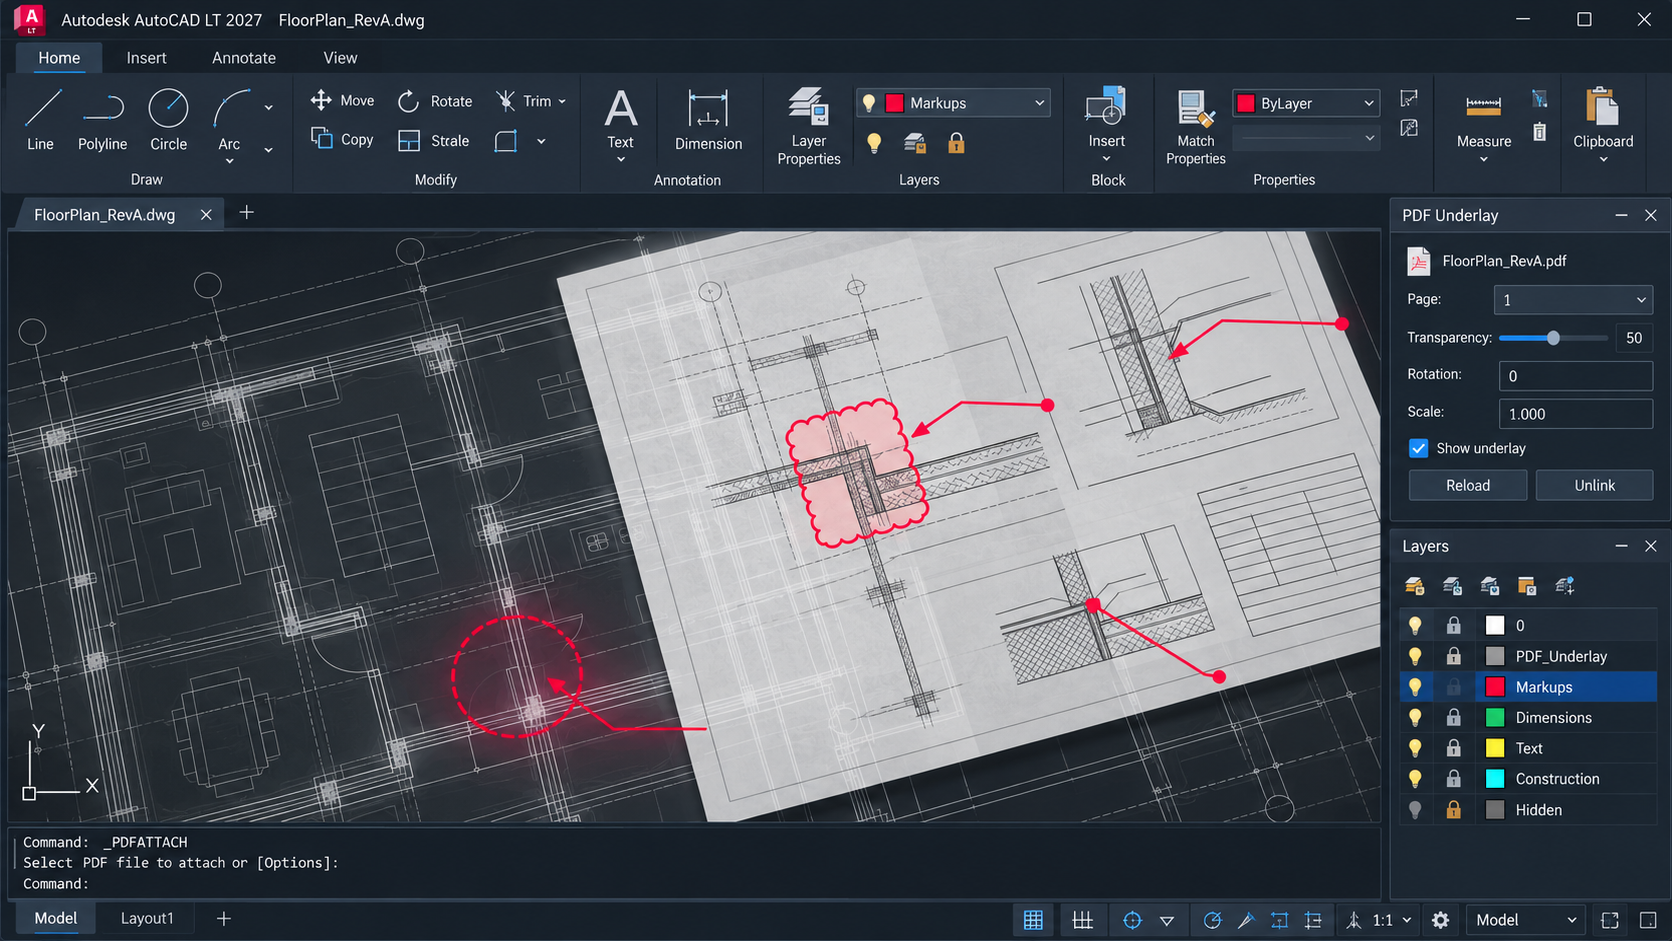Expand the Trim tool dropdown arrow
Viewport: 1672px width, 941px height.
pyautogui.click(x=562, y=101)
